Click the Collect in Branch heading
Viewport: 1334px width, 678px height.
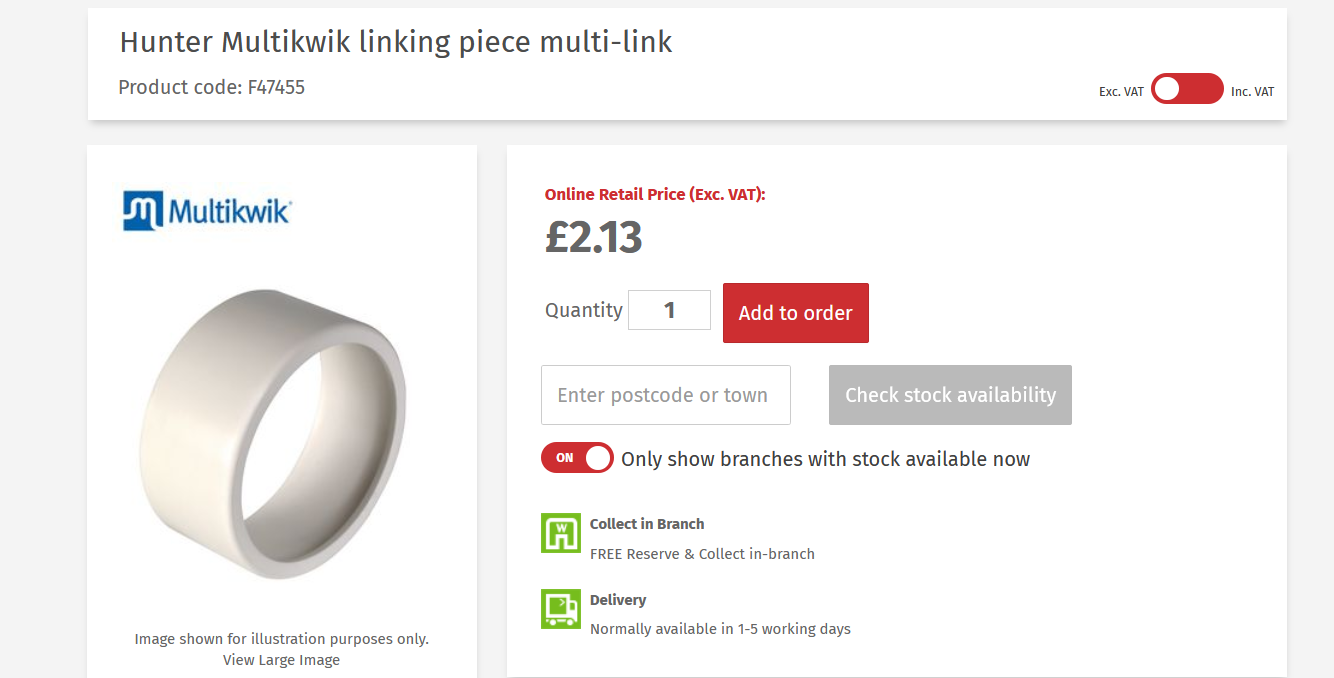point(647,523)
